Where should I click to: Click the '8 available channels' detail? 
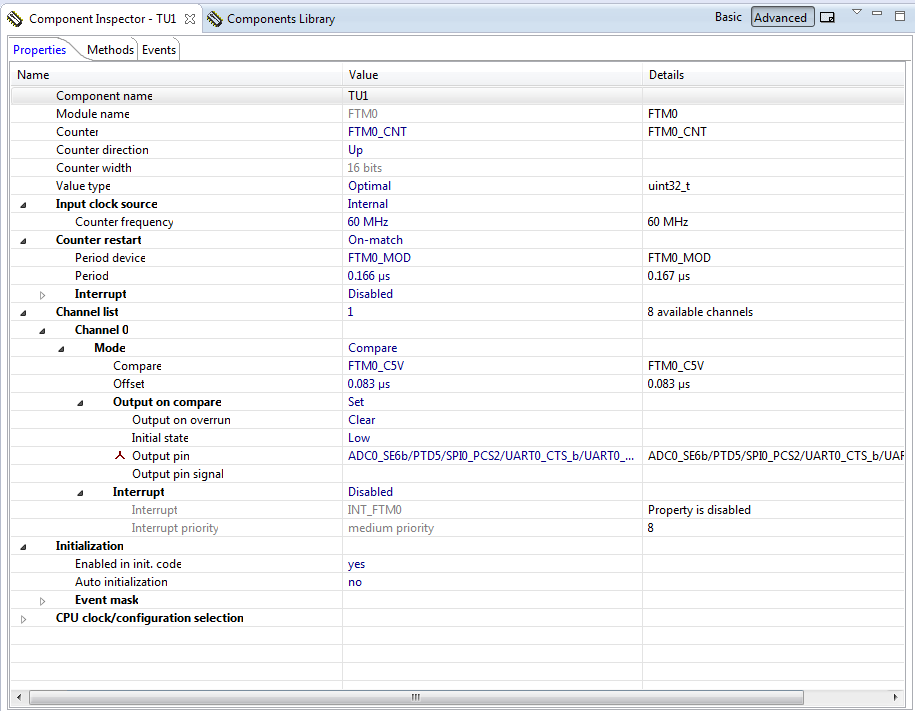point(700,312)
